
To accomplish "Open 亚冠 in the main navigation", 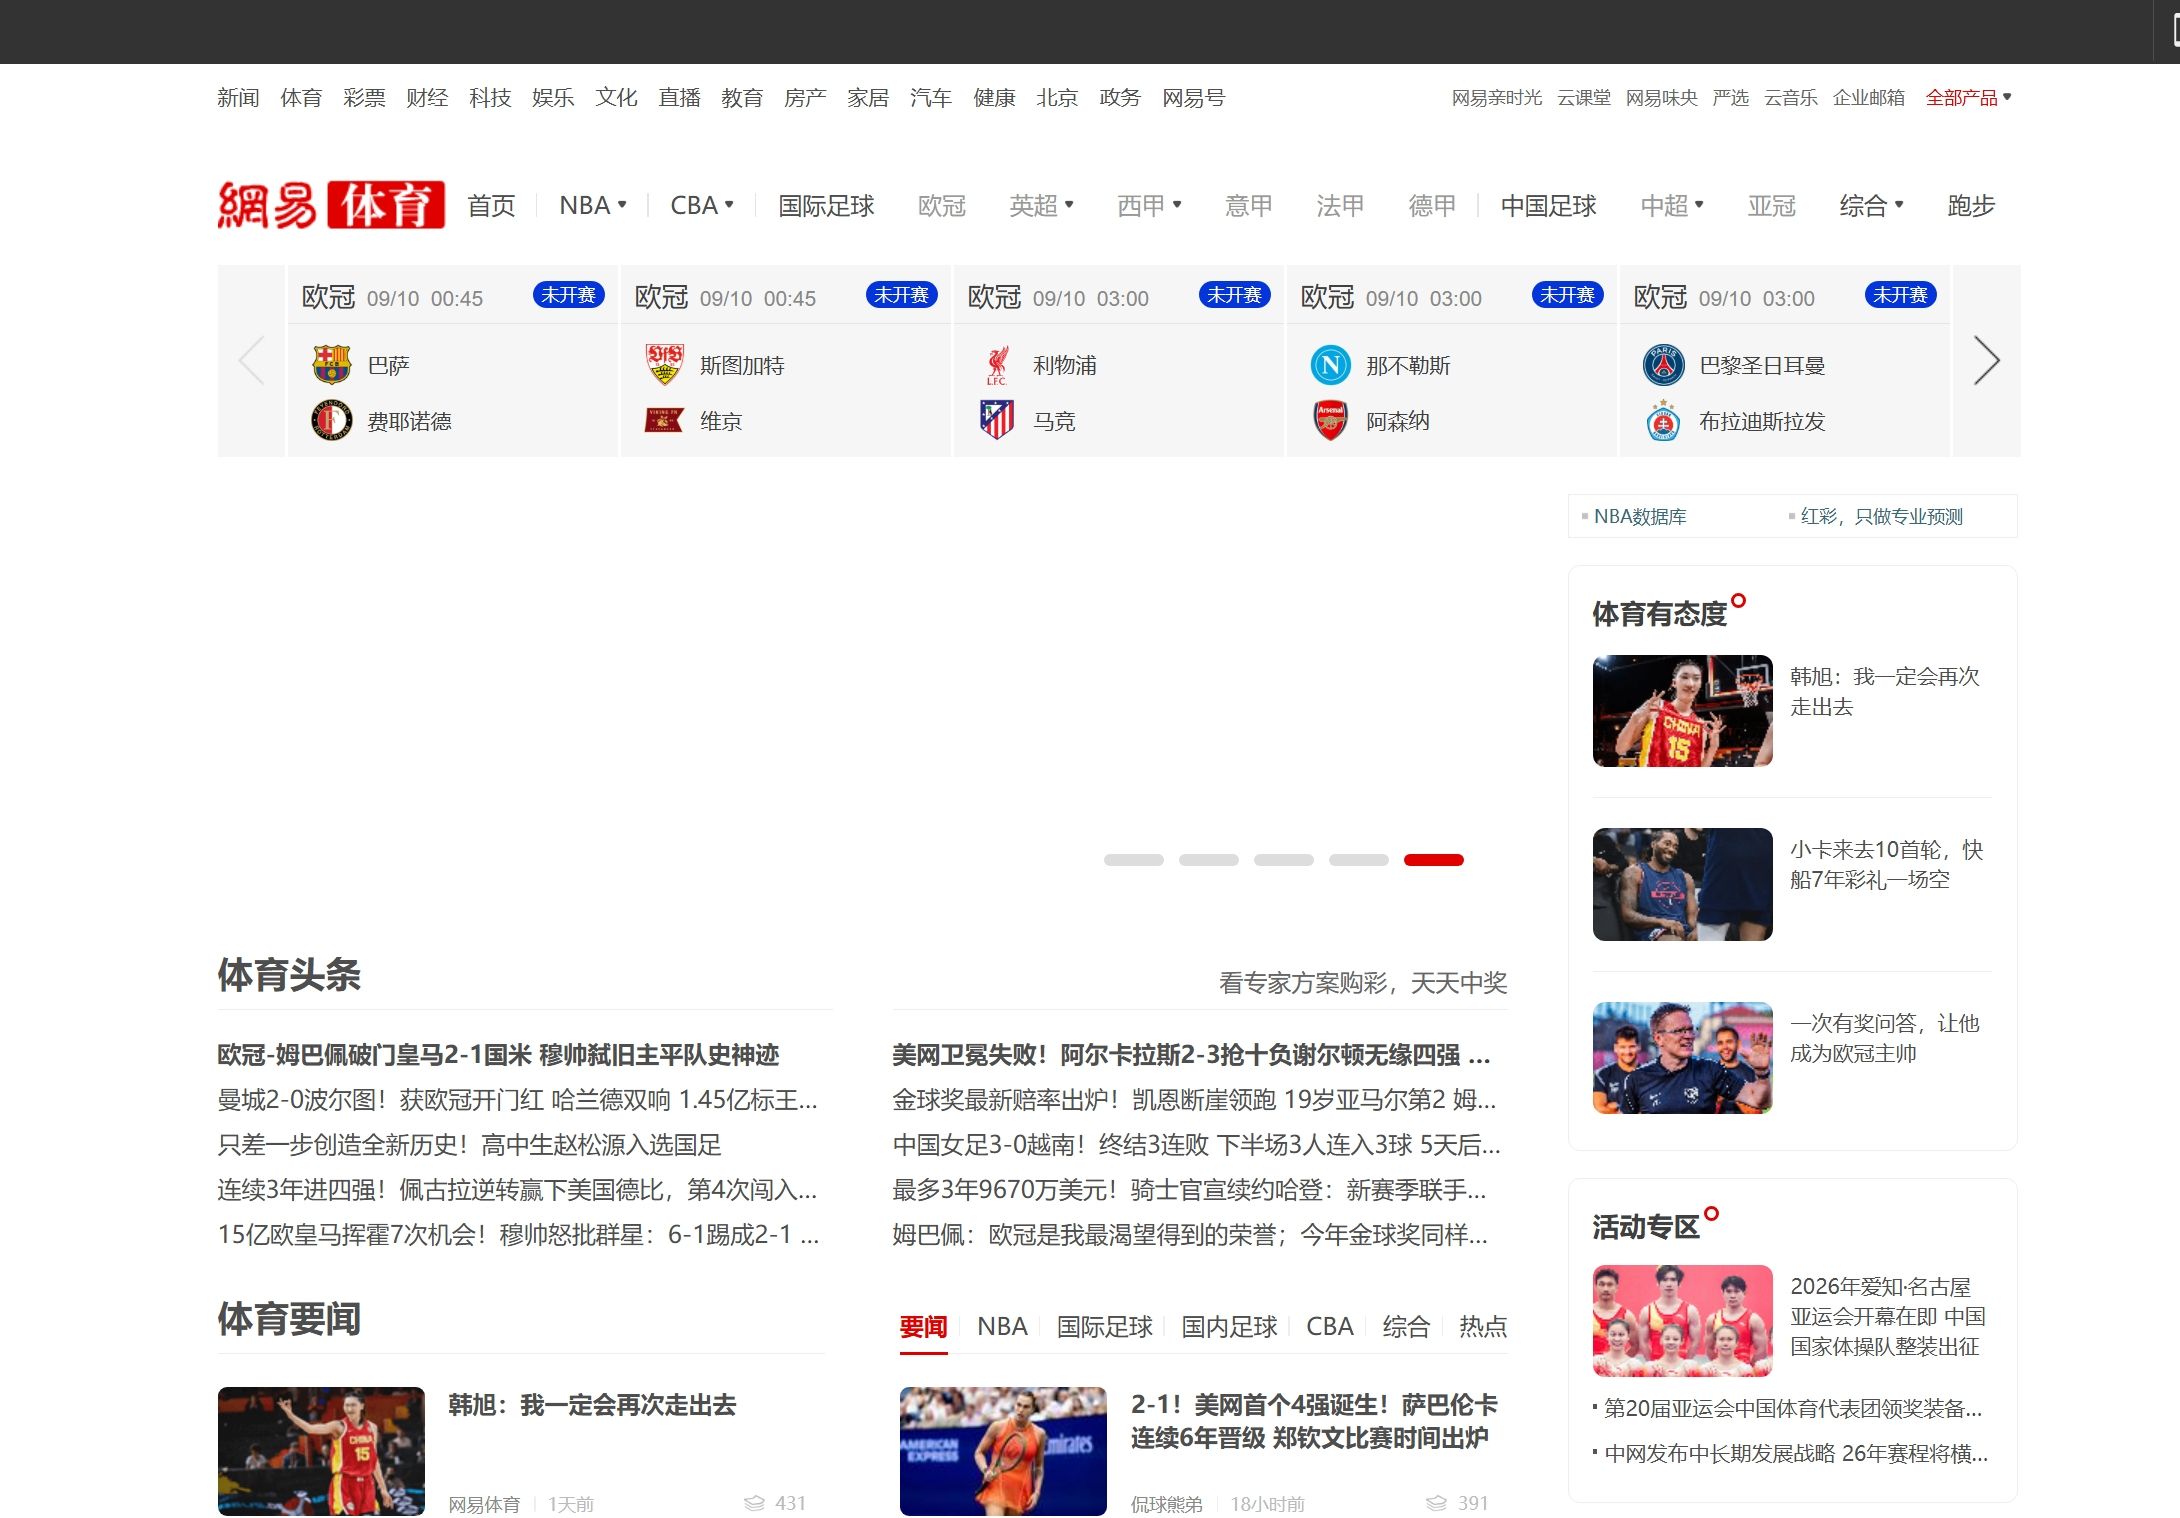I will click(1771, 205).
